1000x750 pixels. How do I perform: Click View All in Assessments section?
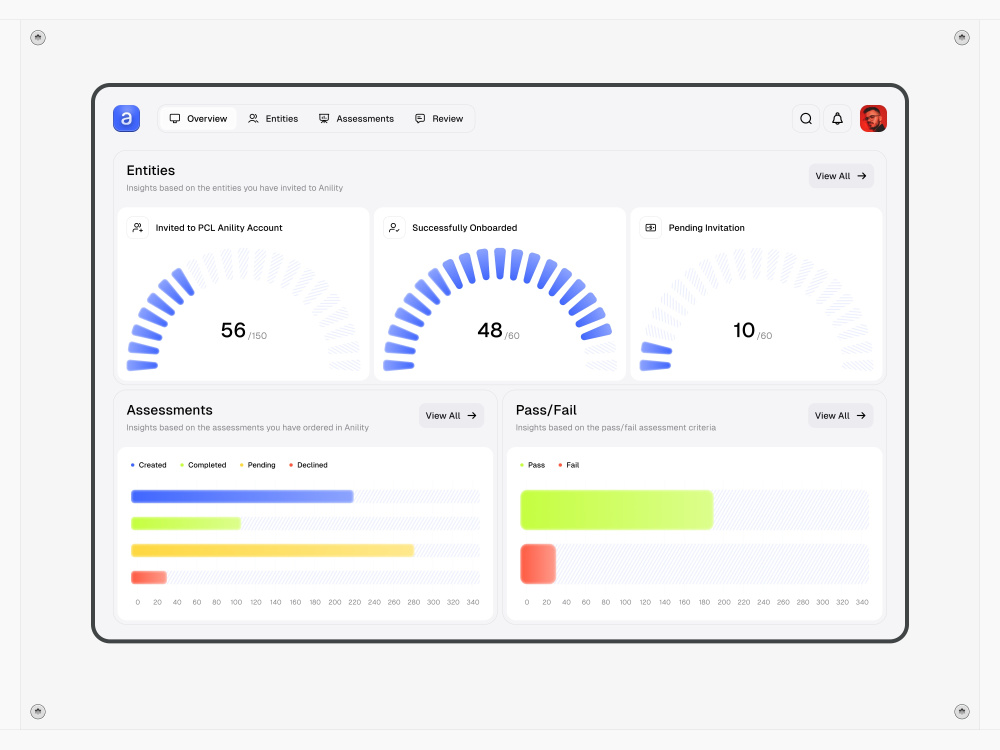(451, 416)
